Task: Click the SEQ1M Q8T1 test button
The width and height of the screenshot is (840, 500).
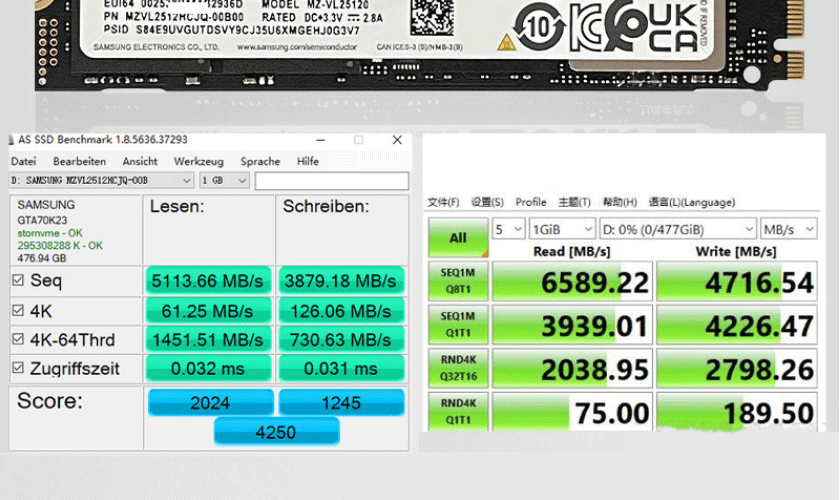Action: (x=458, y=281)
